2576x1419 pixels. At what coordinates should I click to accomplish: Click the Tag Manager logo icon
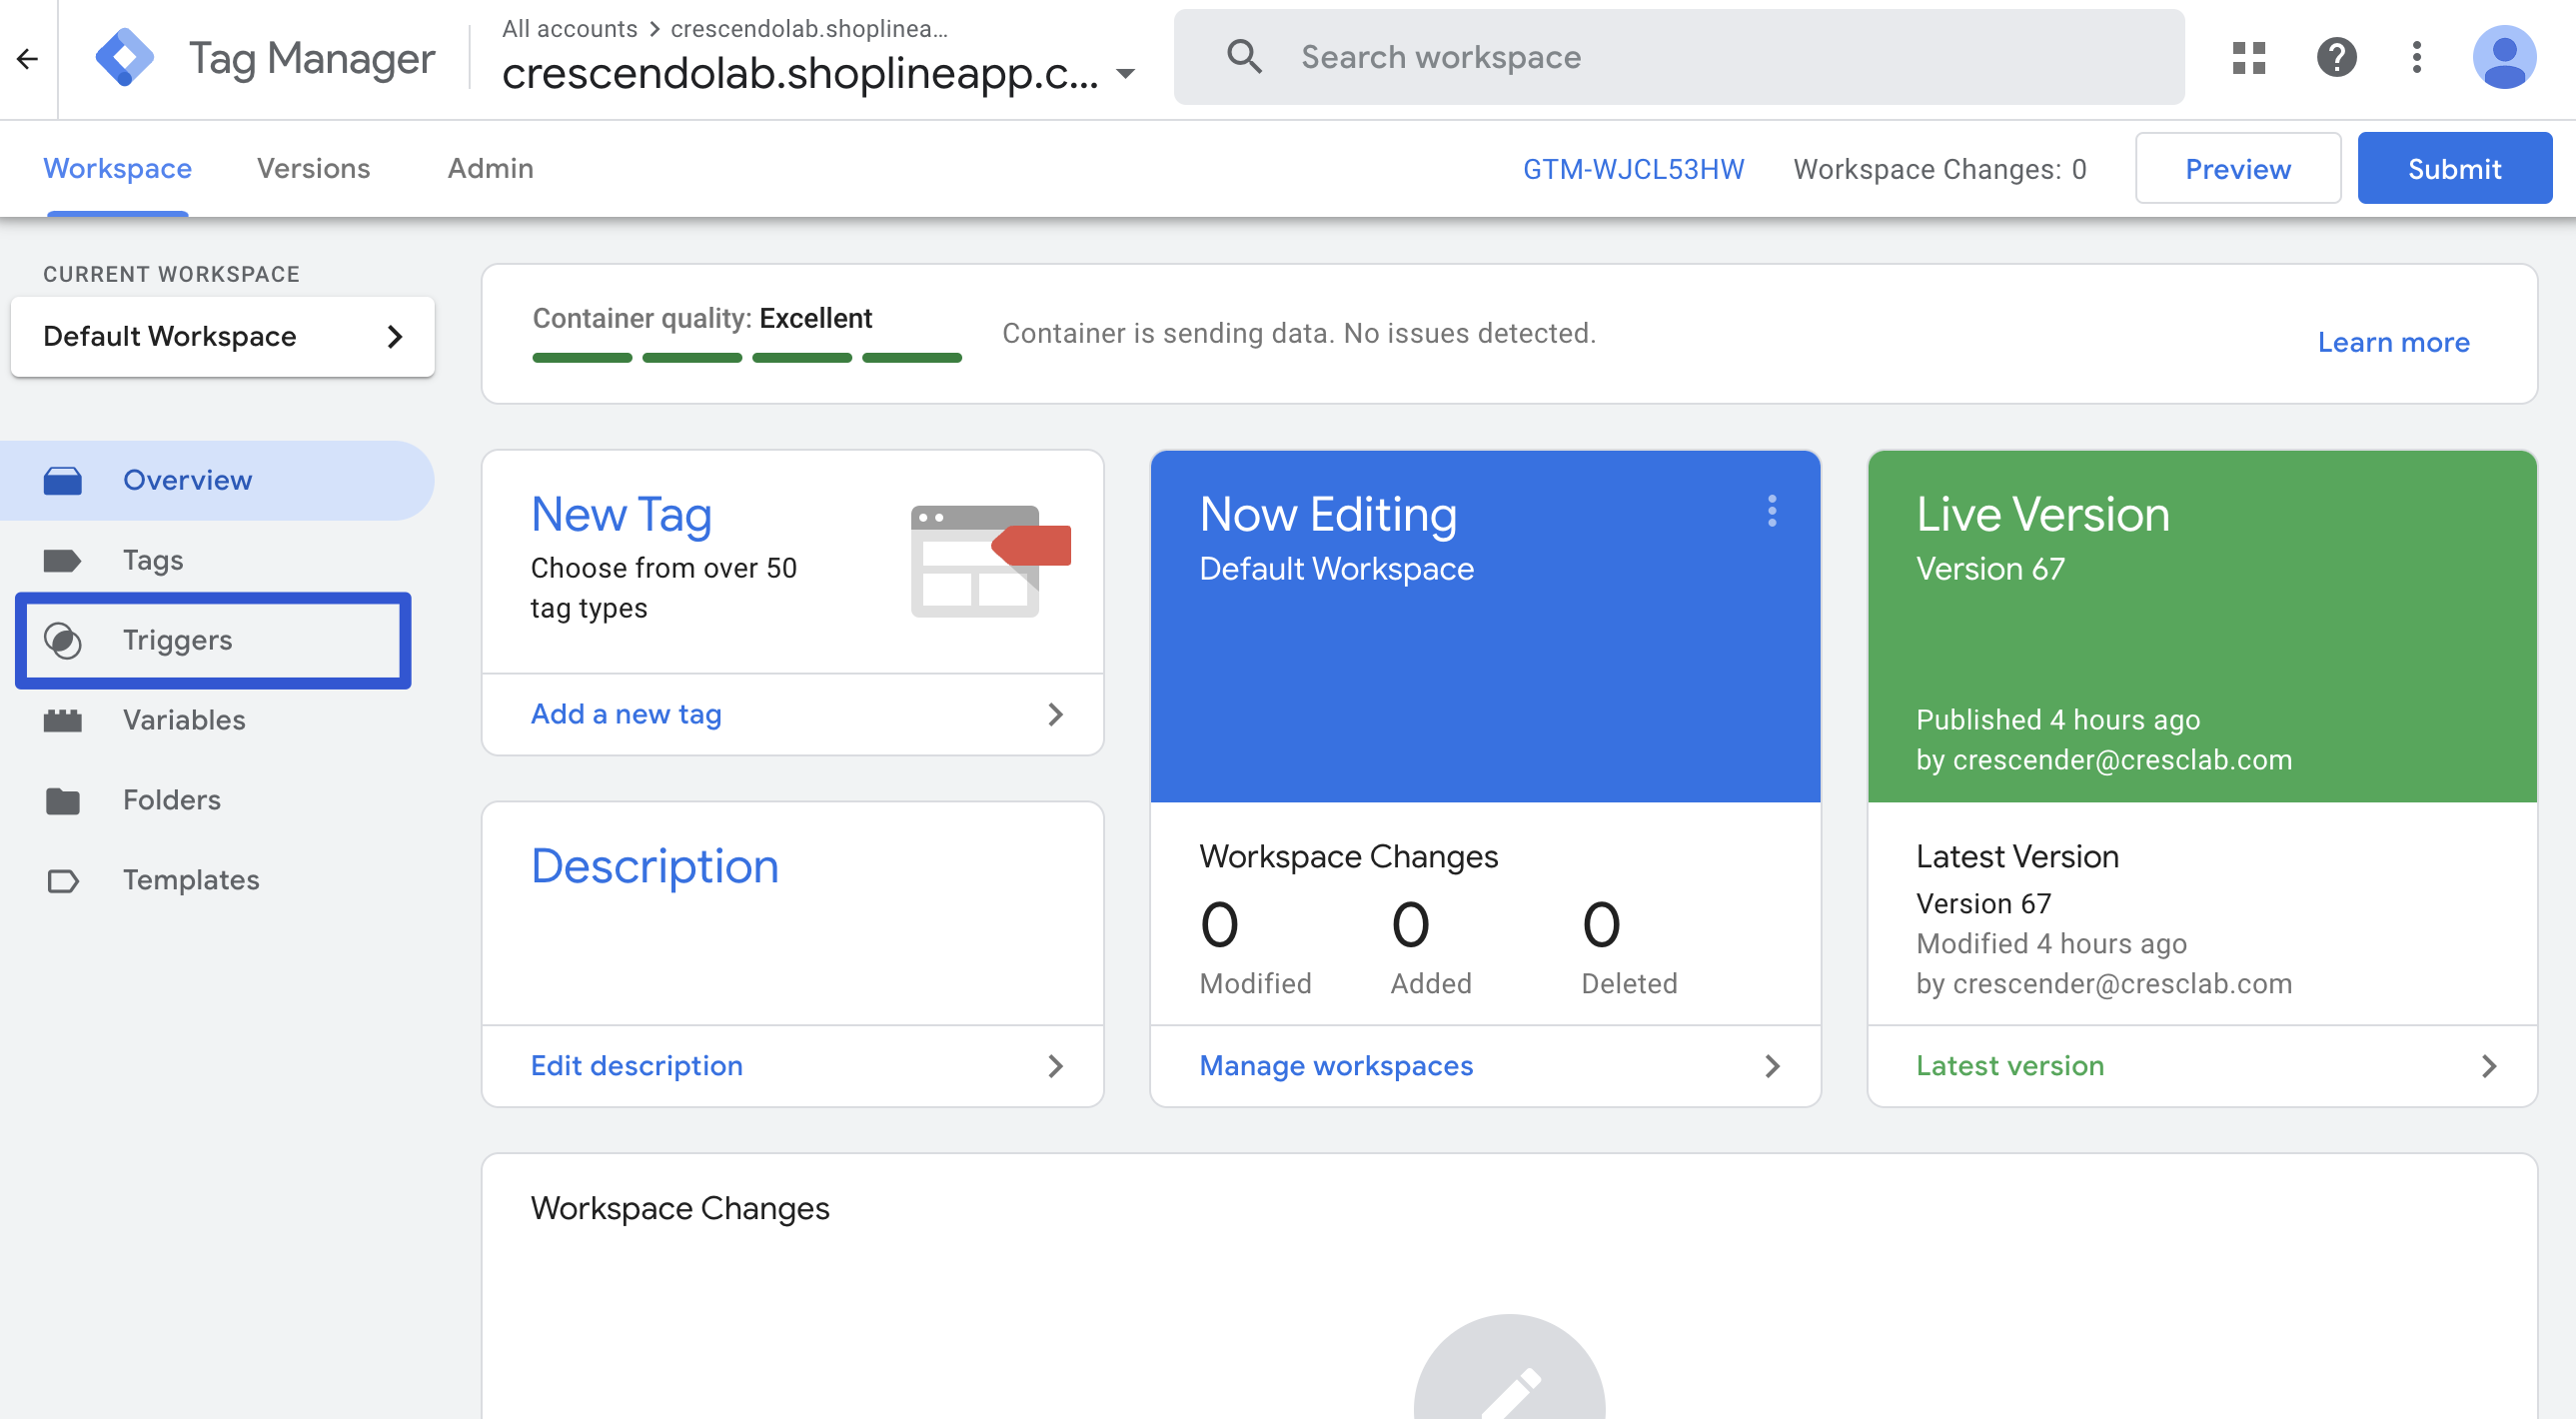pyautogui.click(x=124, y=58)
